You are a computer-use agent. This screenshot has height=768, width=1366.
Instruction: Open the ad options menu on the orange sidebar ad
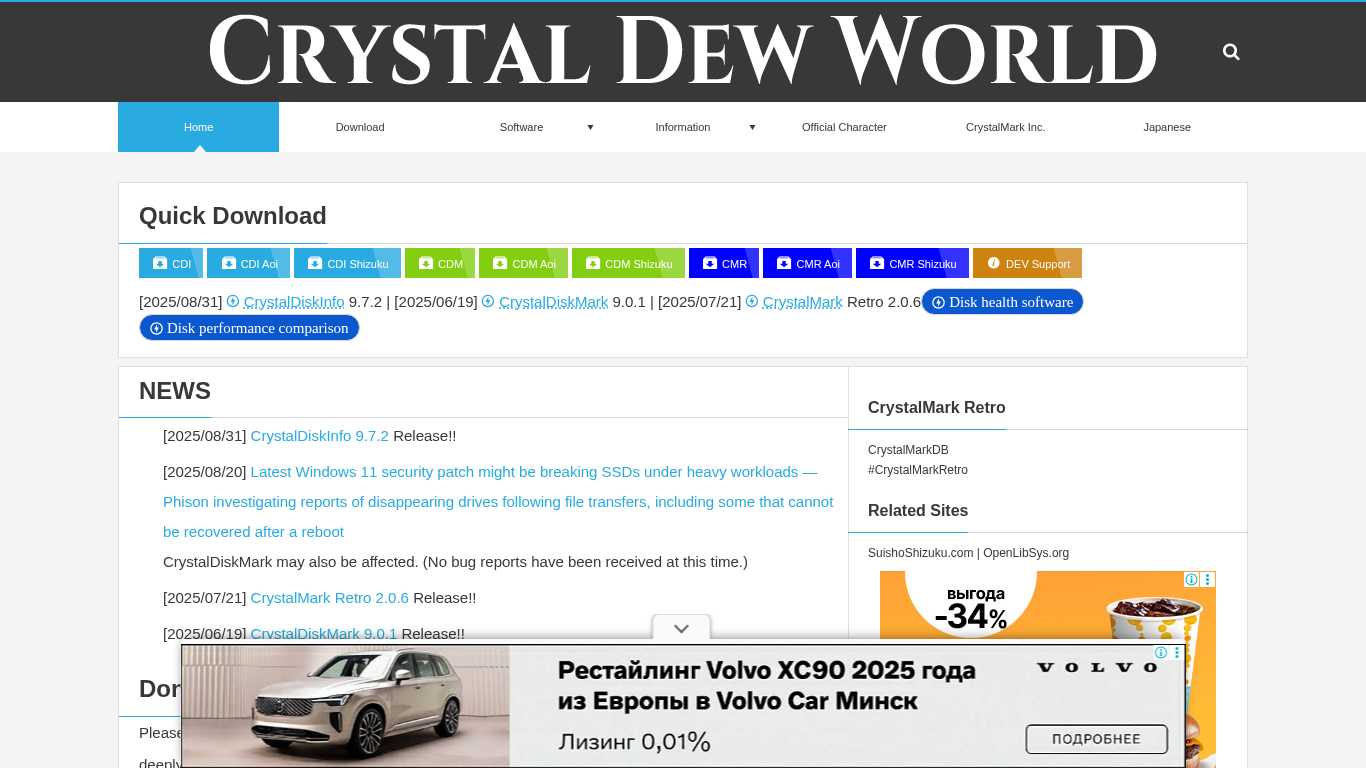pos(1208,580)
